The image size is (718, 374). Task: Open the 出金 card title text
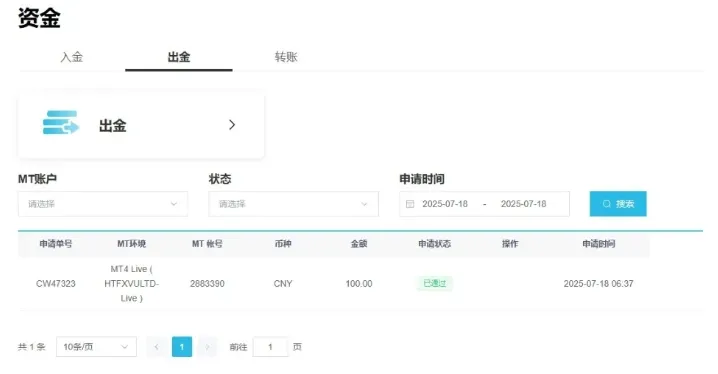[113, 125]
